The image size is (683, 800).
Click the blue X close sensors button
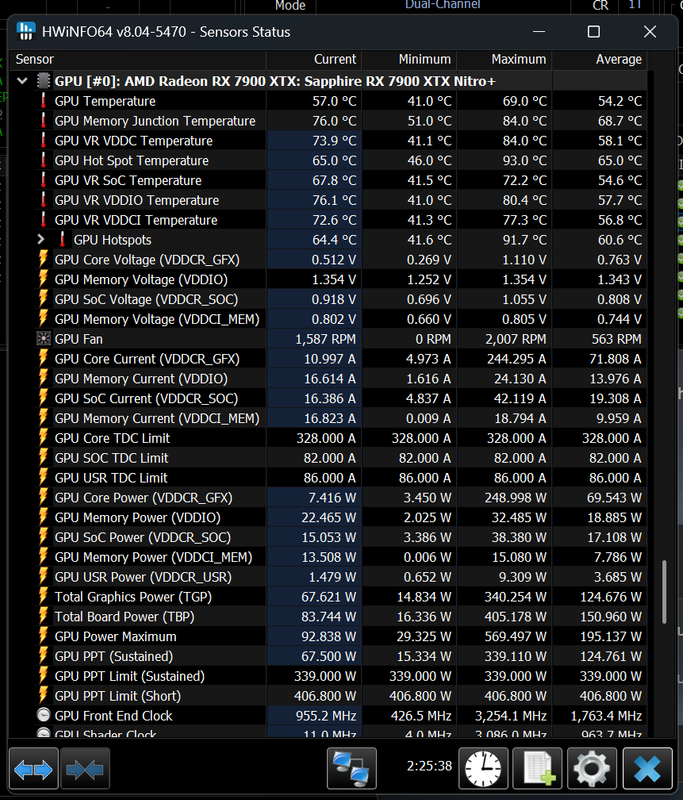click(647, 769)
